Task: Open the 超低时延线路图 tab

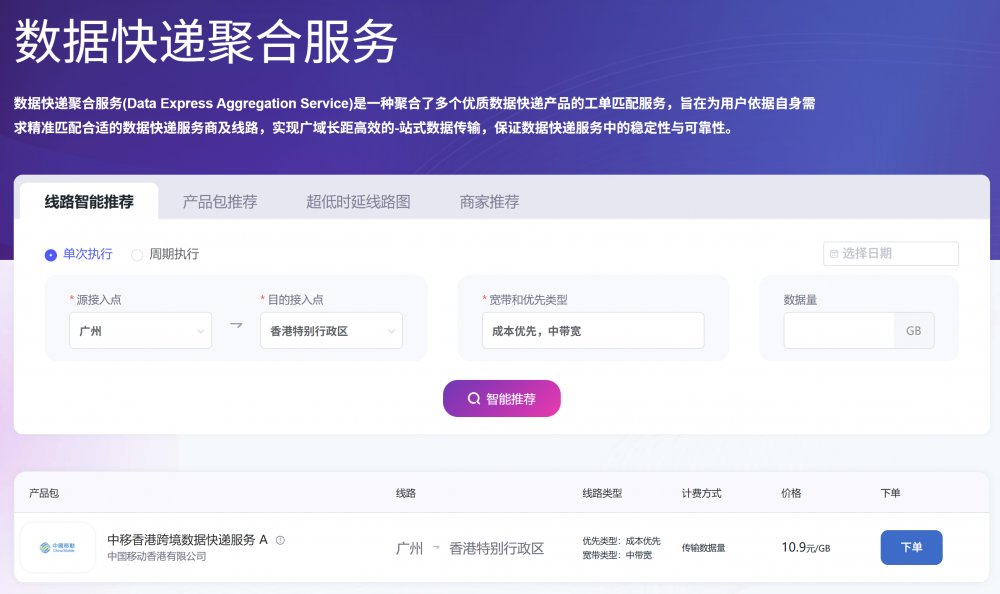Action: (358, 201)
